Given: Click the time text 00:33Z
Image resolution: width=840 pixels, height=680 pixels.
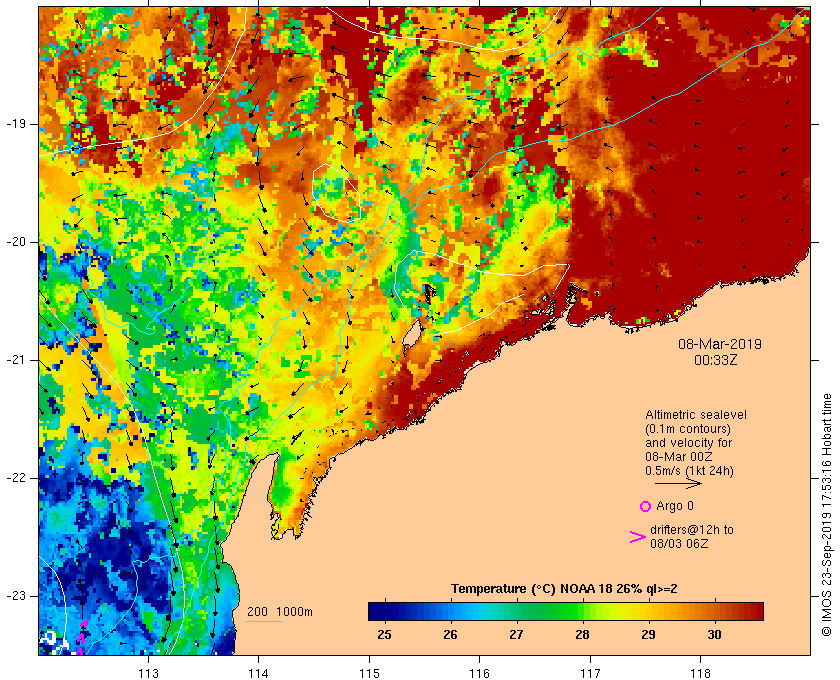Looking at the screenshot, I should point(715,360).
